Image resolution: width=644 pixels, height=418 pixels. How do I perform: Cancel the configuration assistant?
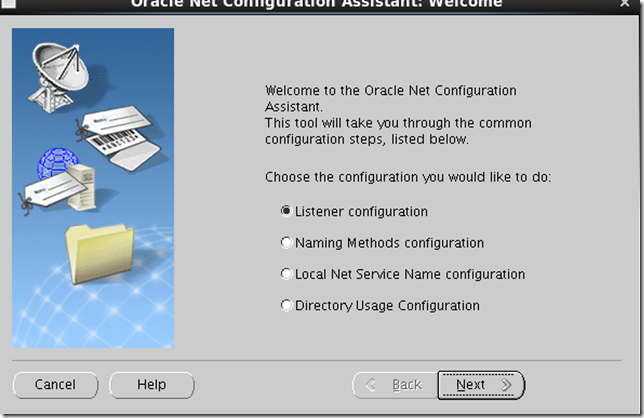(55, 385)
